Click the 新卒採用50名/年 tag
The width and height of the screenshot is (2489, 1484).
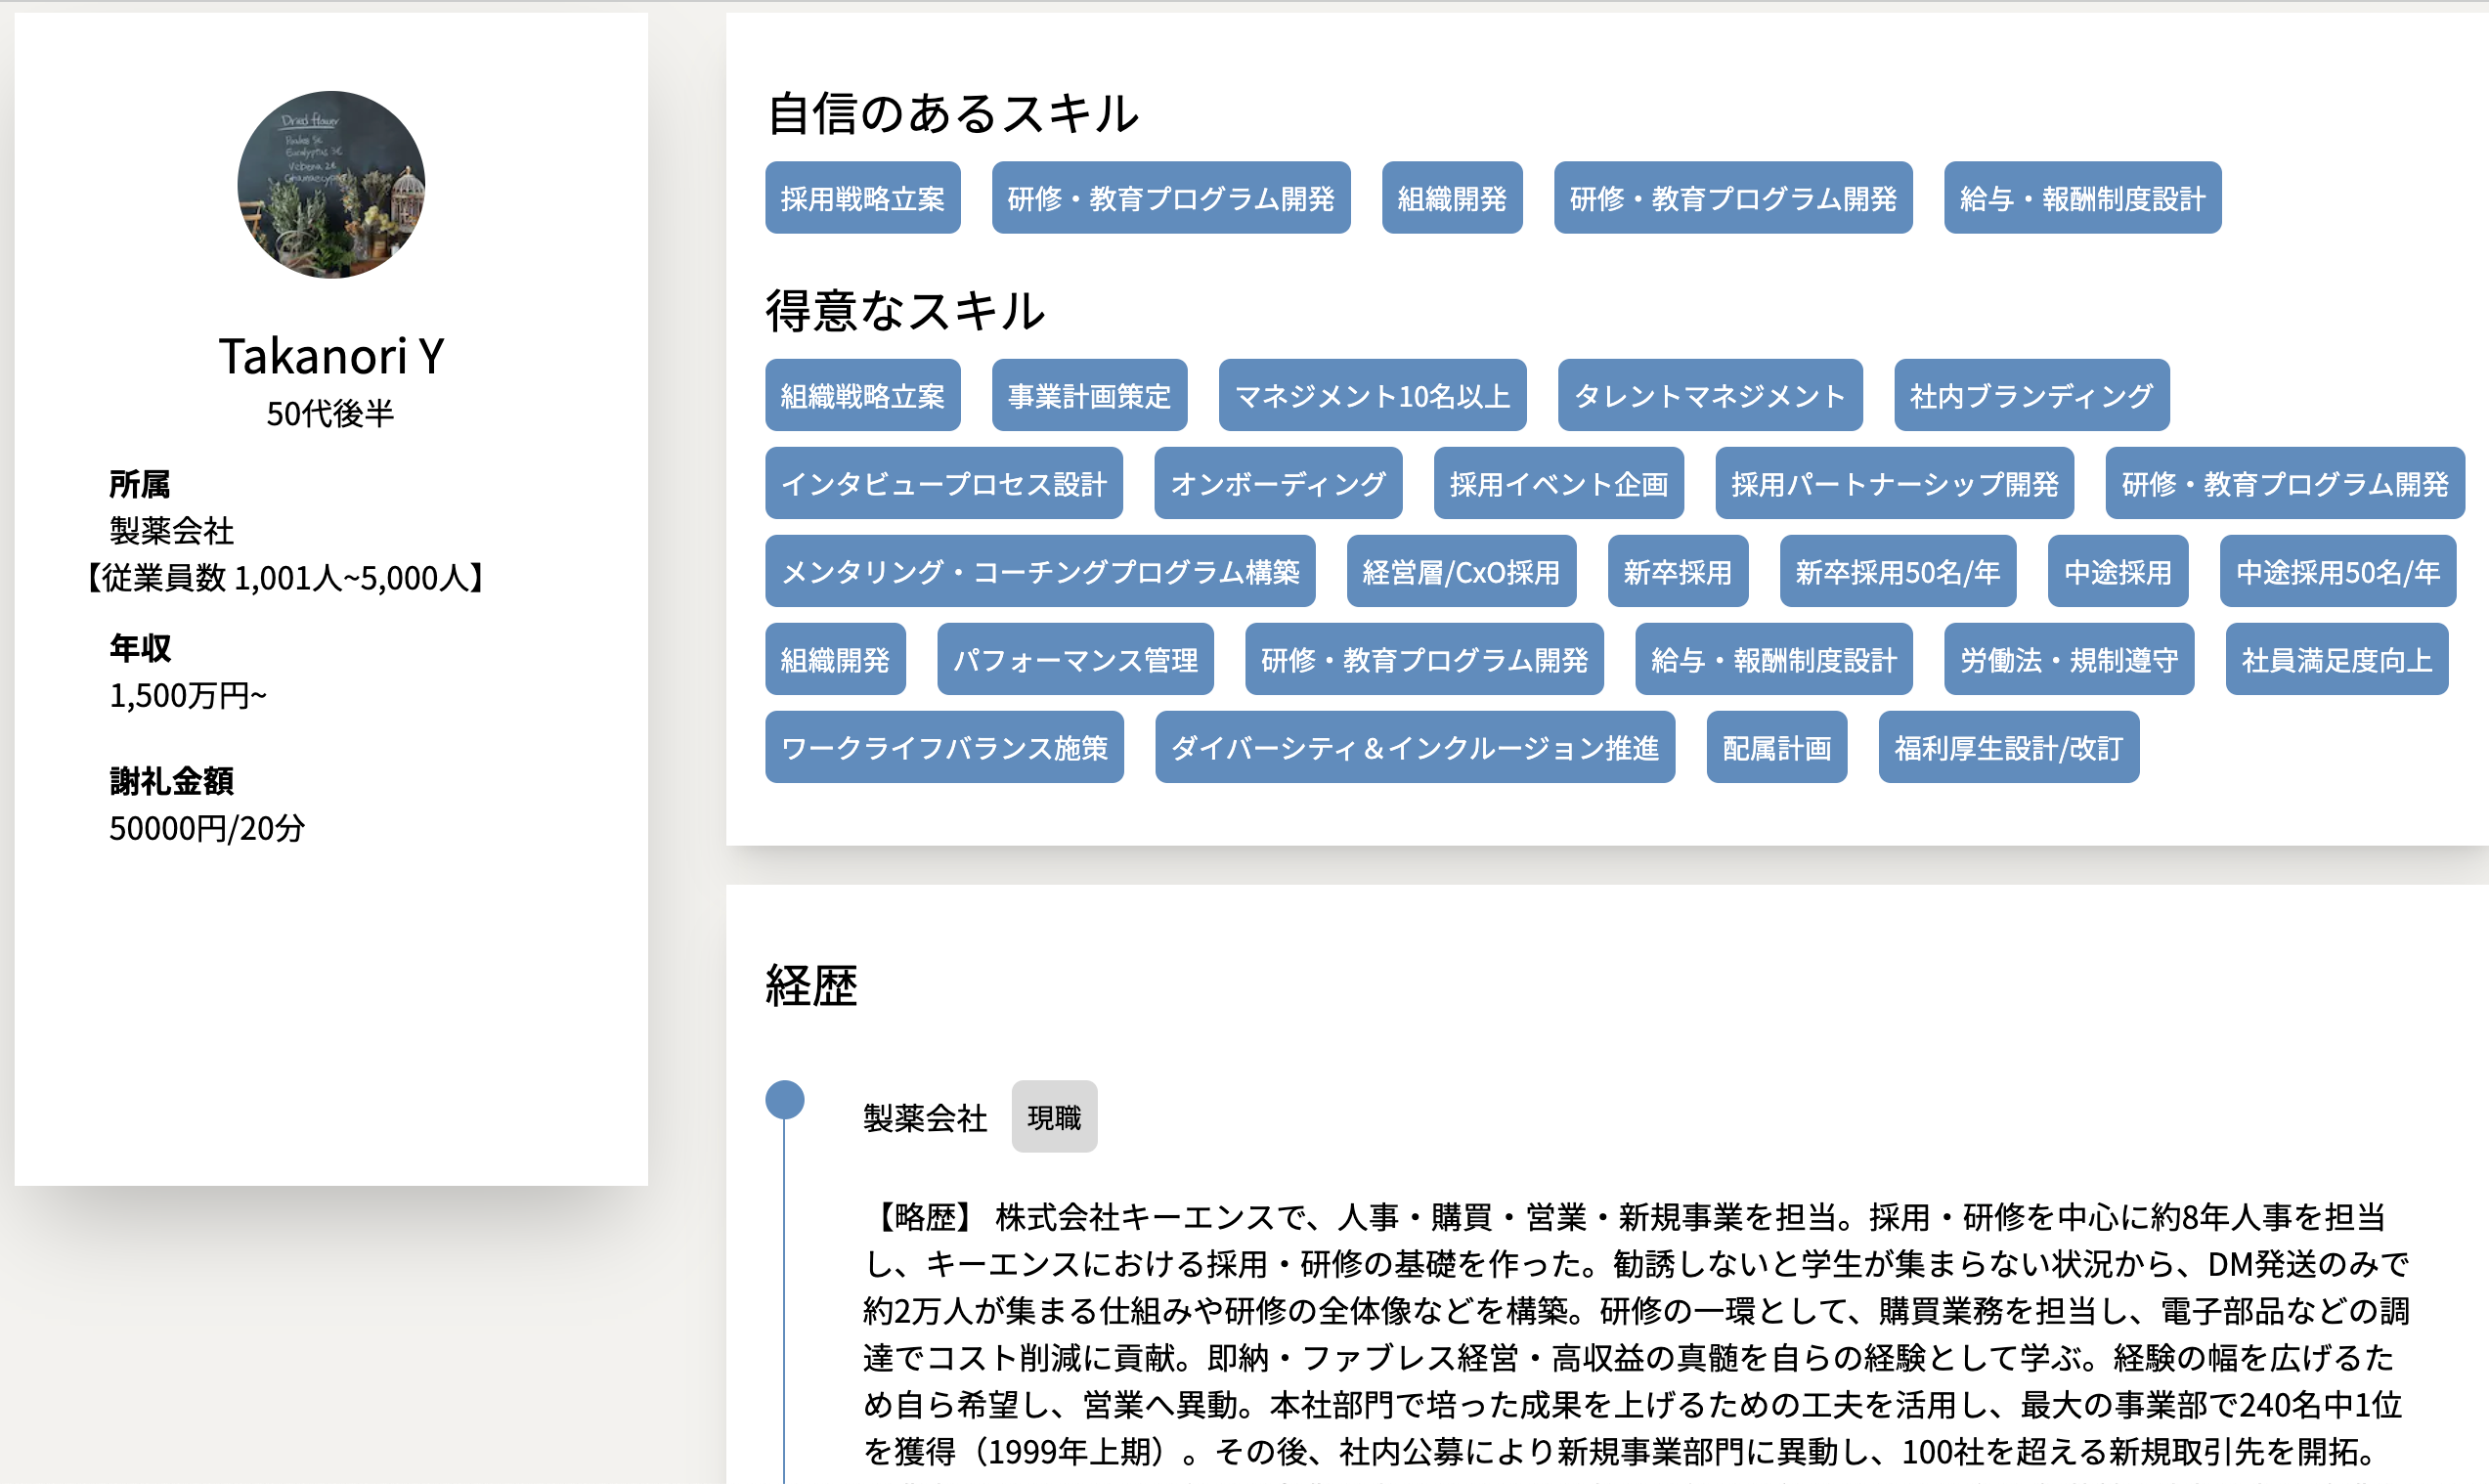pyautogui.click(x=1896, y=572)
